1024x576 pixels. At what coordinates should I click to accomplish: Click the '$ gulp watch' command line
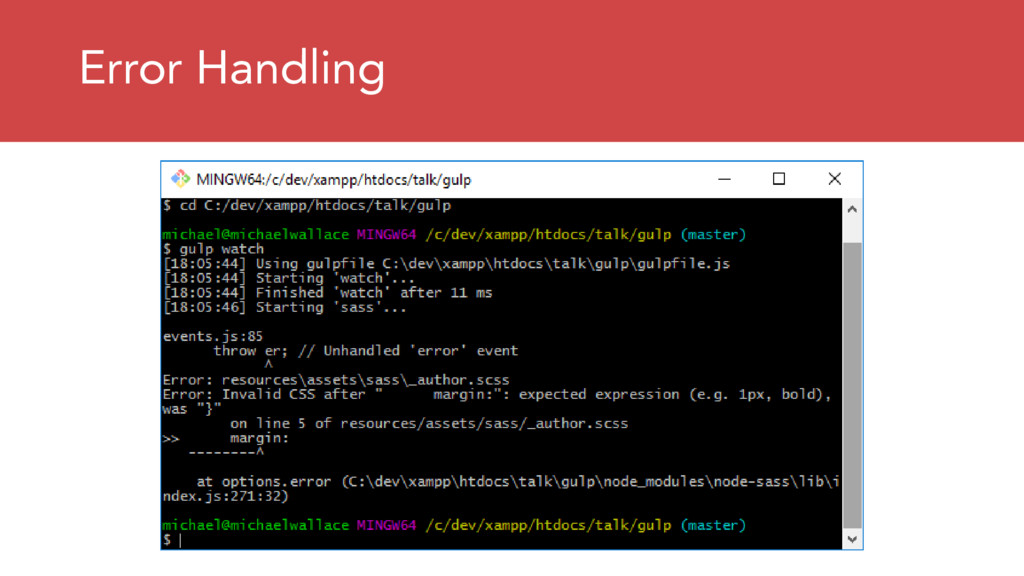point(214,249)
